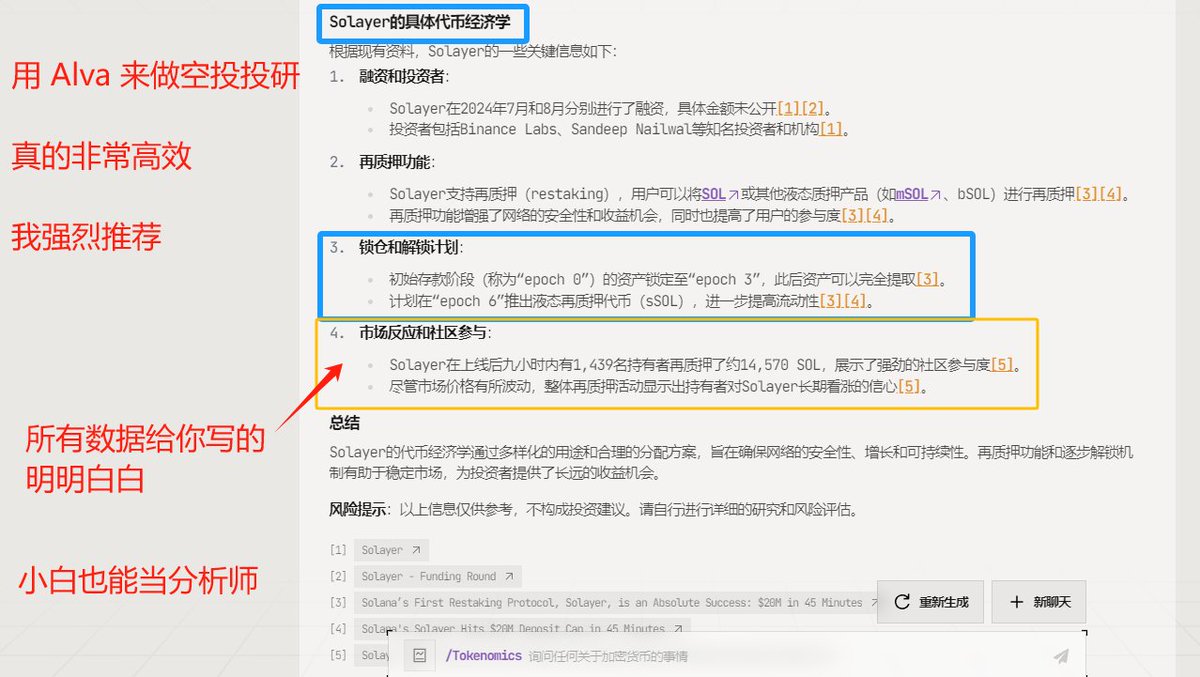The image size is (1200, 677).
Task: Click the 市场反应和社区参与 list heading
Action: (426, 333)
